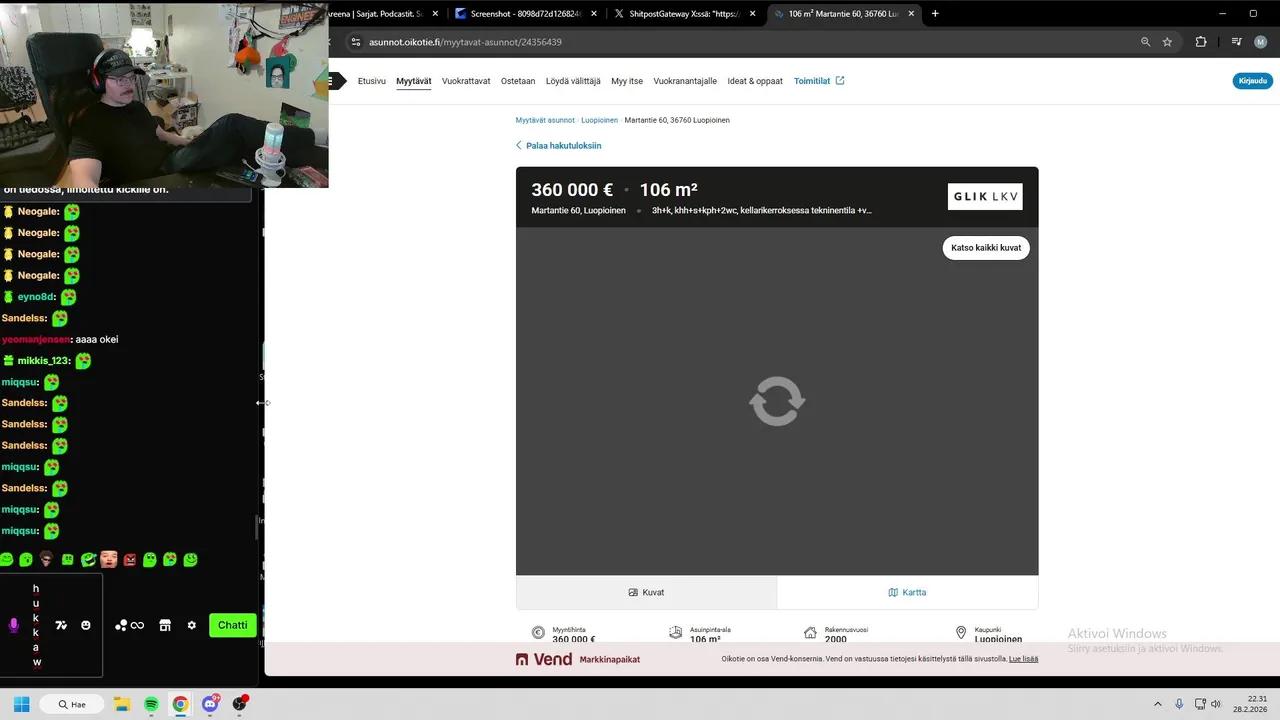
Task: Switch to the Kartta tab on the listing
Action: click(x=907, y=591)
